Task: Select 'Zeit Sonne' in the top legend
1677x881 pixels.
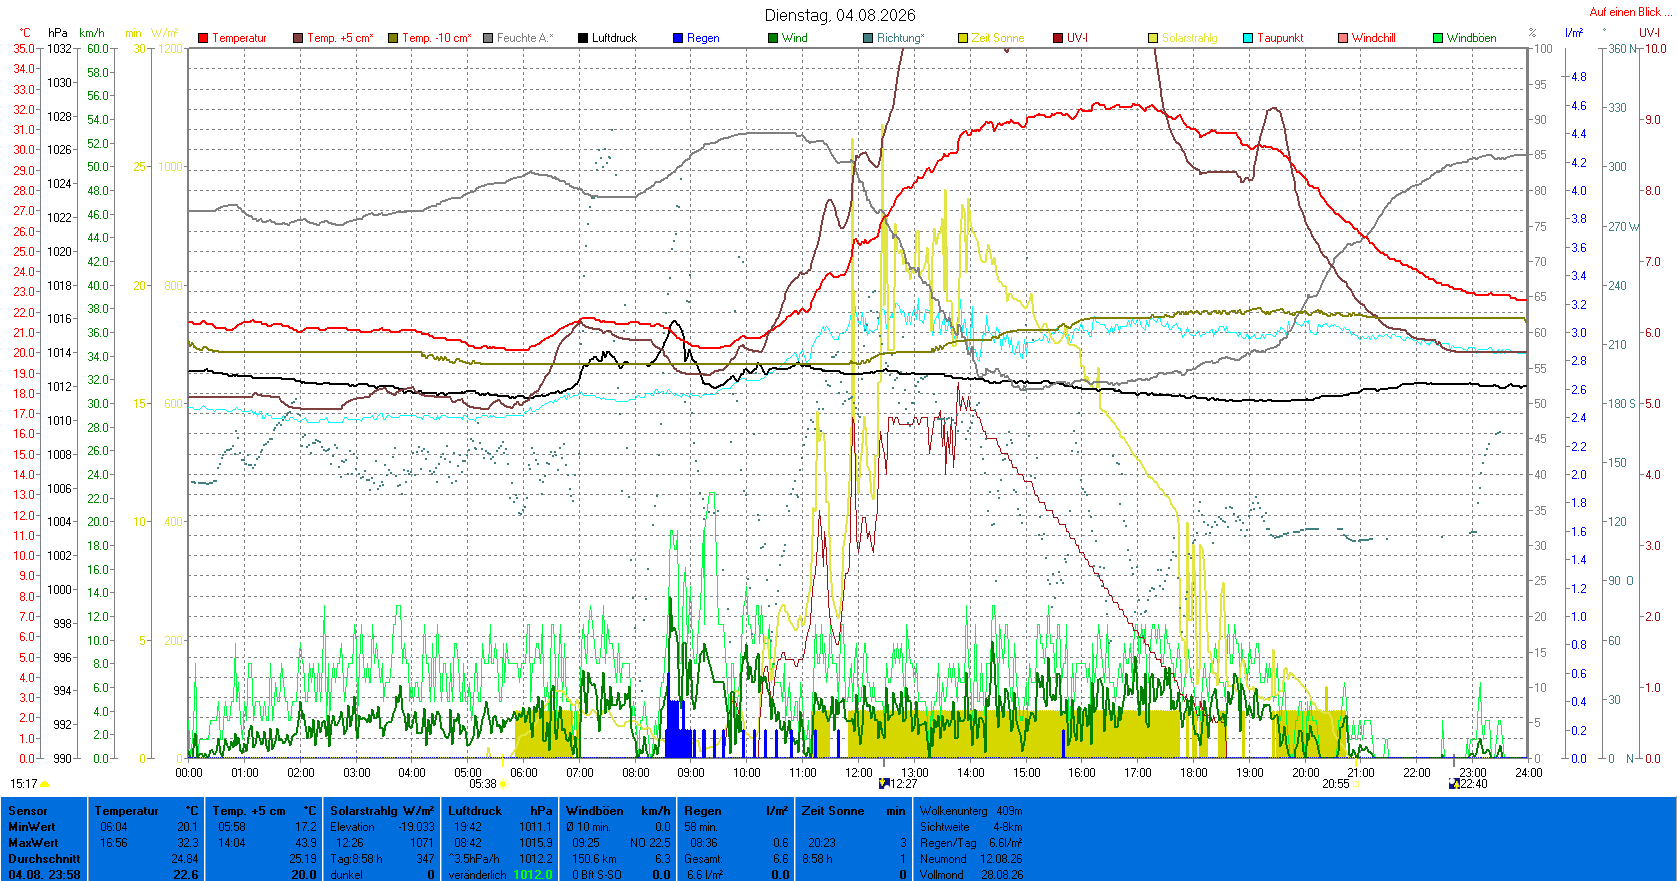Action: click(998, 38)
